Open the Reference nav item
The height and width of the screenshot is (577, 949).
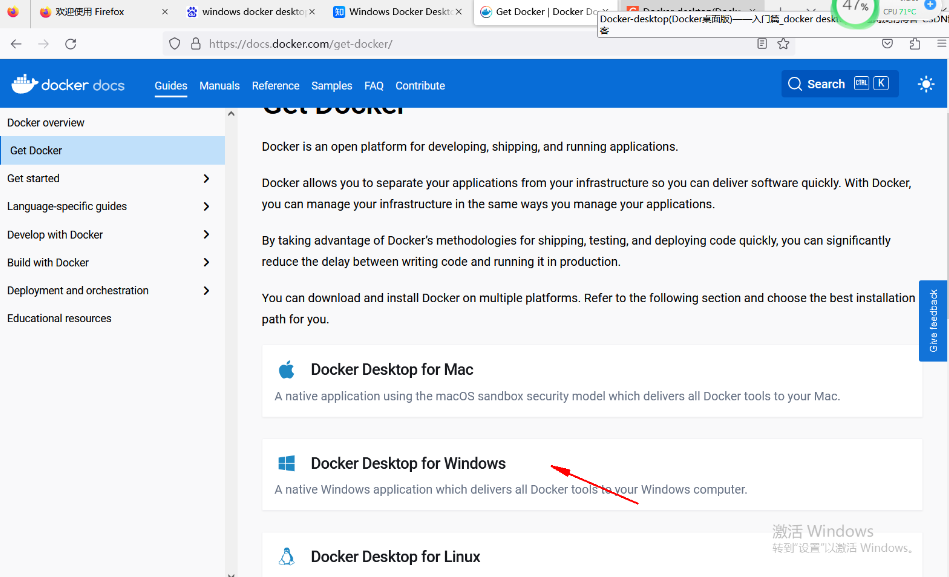coord(275,85)
